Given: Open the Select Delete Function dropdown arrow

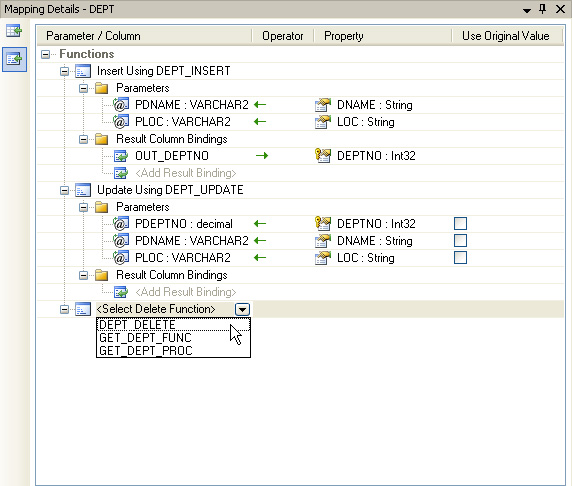Looking at the screenshot, I should pos(242,309).
